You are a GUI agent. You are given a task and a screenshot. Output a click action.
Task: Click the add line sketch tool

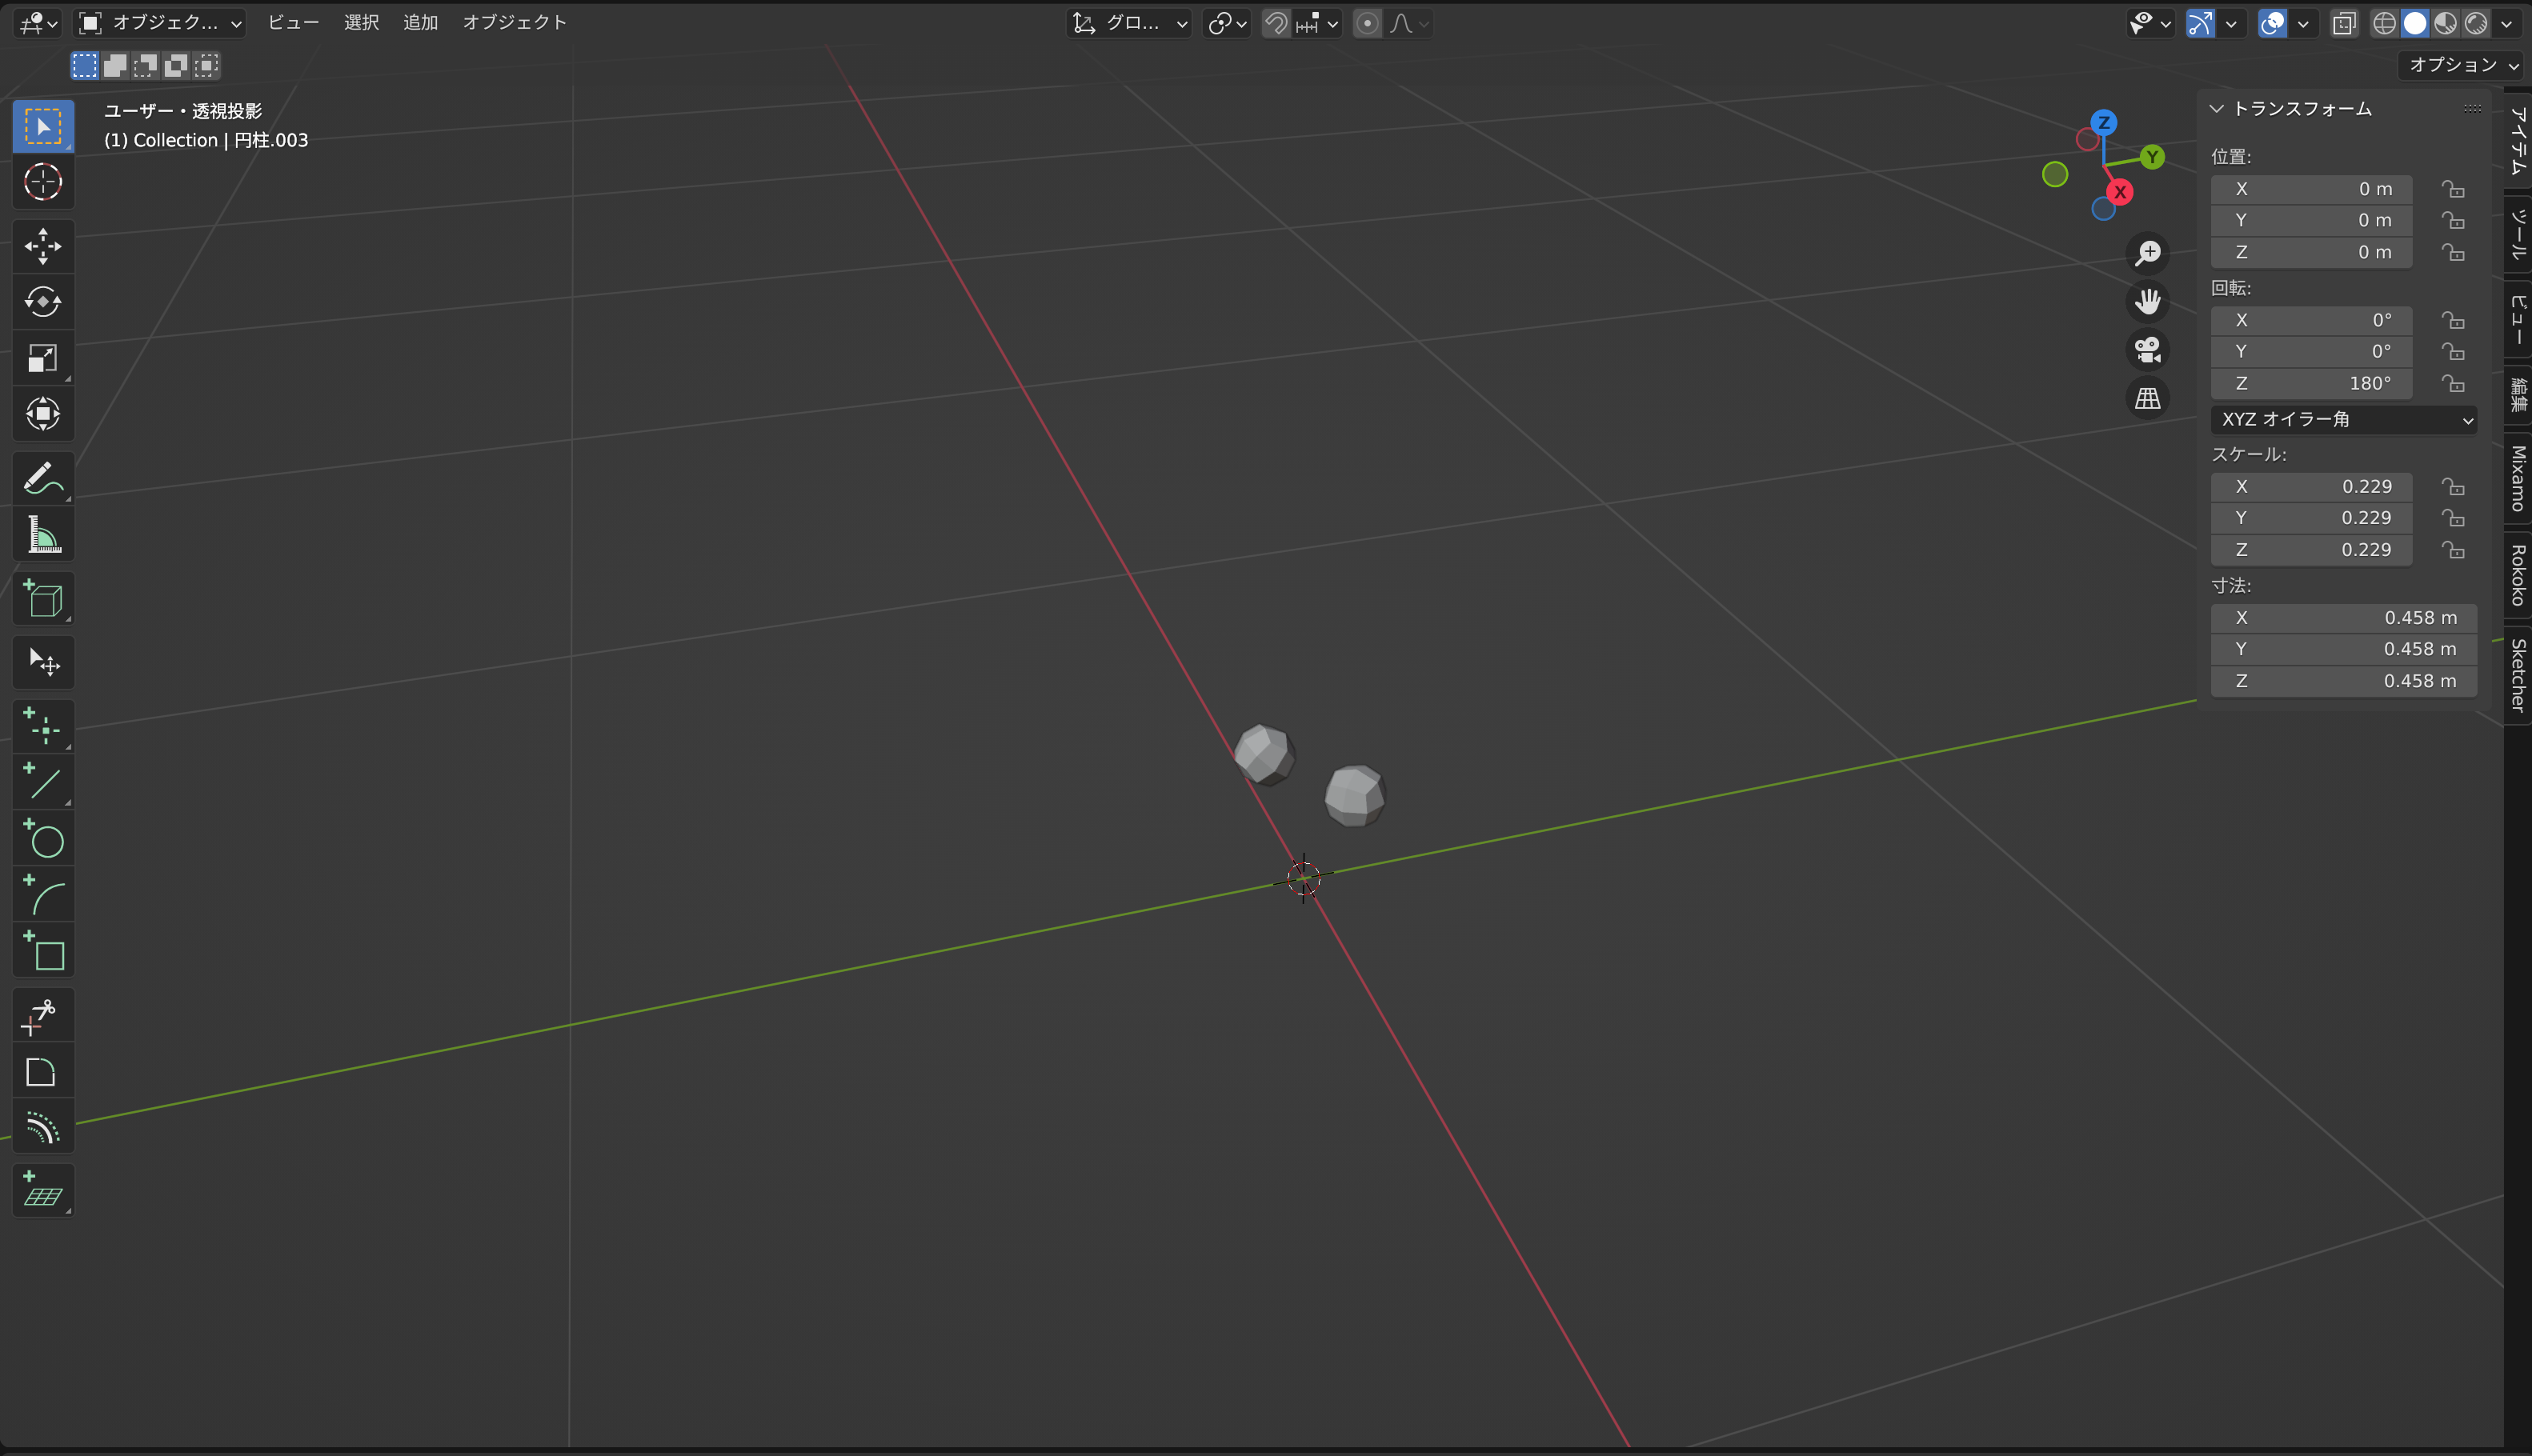pyautogui.click(x=43, y=782)
